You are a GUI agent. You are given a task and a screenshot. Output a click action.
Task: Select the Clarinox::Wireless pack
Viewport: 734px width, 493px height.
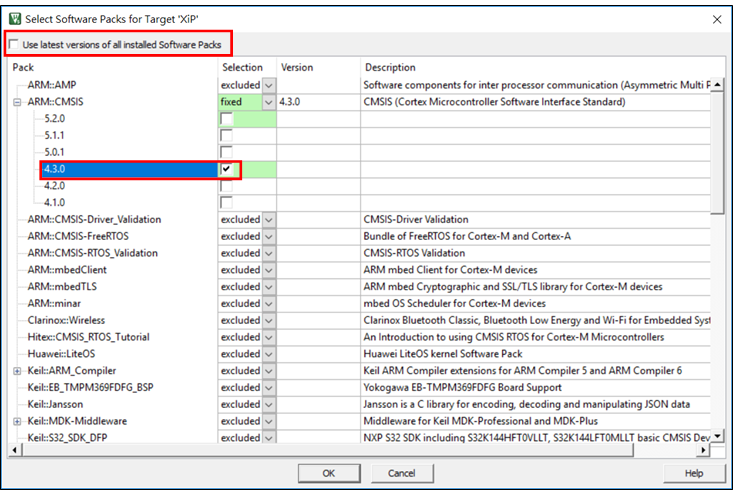(66, 321)
